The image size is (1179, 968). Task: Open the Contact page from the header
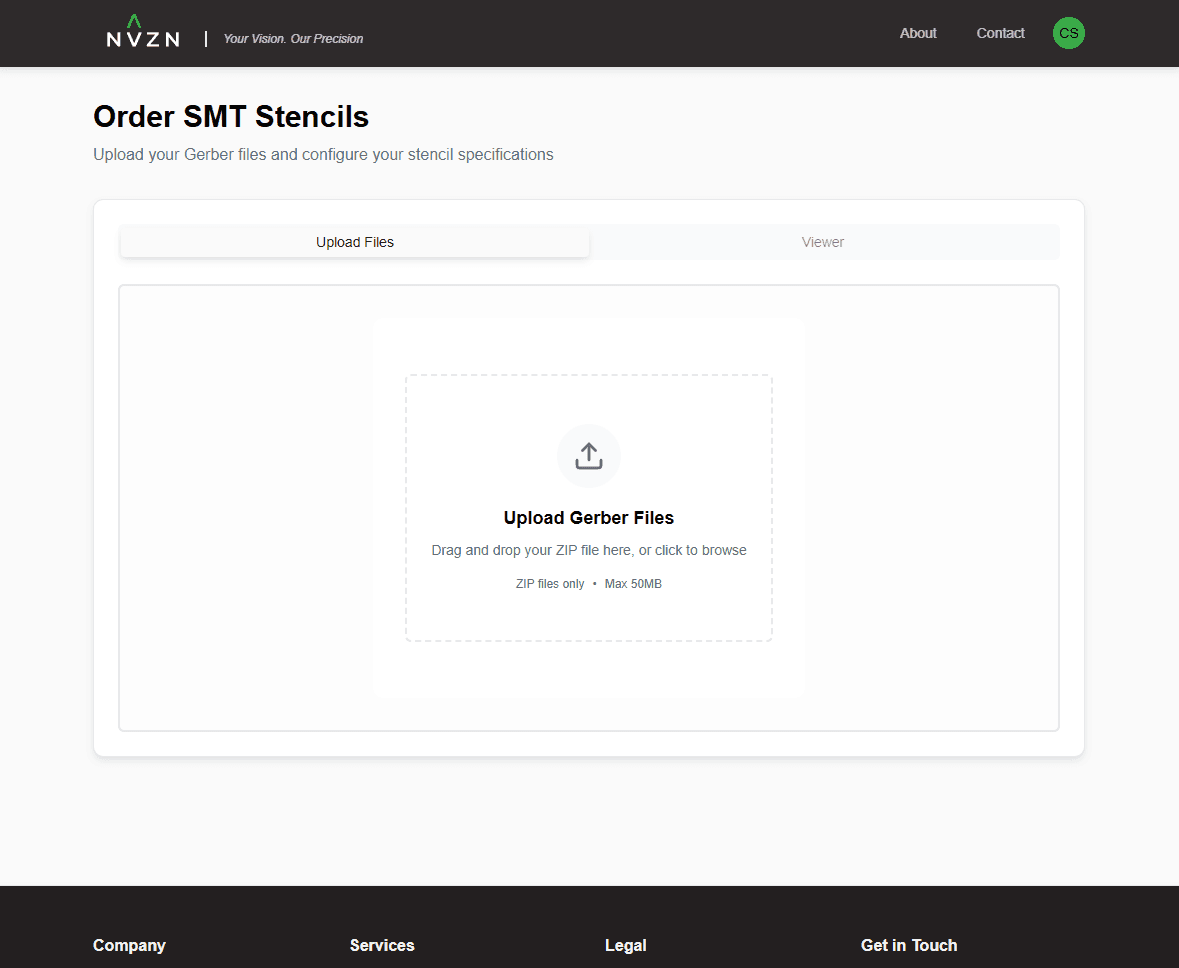click(1000, 33)
